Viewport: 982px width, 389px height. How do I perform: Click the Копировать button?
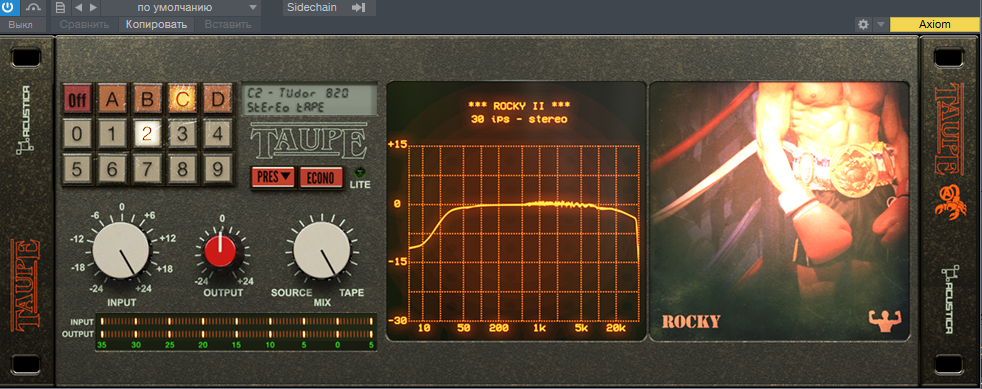(x=156, y=24)
